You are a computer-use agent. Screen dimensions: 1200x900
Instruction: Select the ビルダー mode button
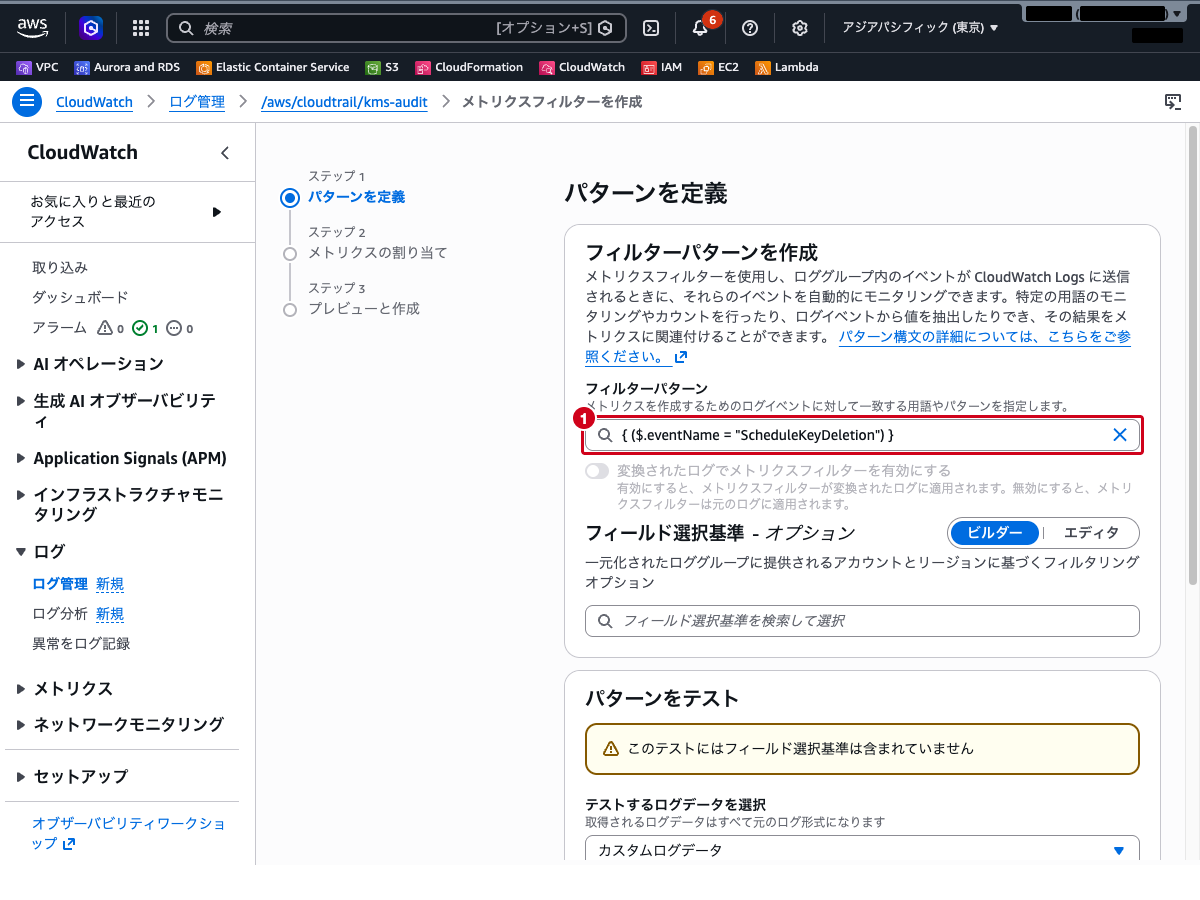(x=995, y=532)
